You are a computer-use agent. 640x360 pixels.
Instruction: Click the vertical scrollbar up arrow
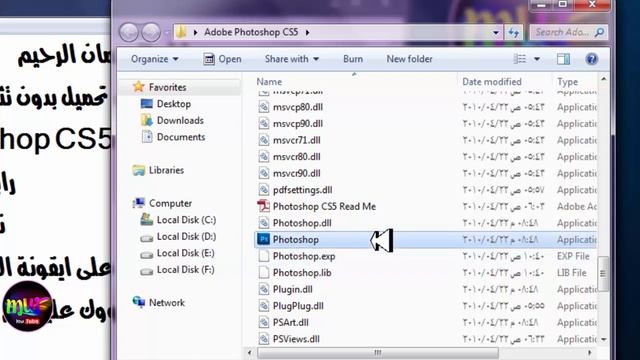pyautogui.click(x=604, y=79)
